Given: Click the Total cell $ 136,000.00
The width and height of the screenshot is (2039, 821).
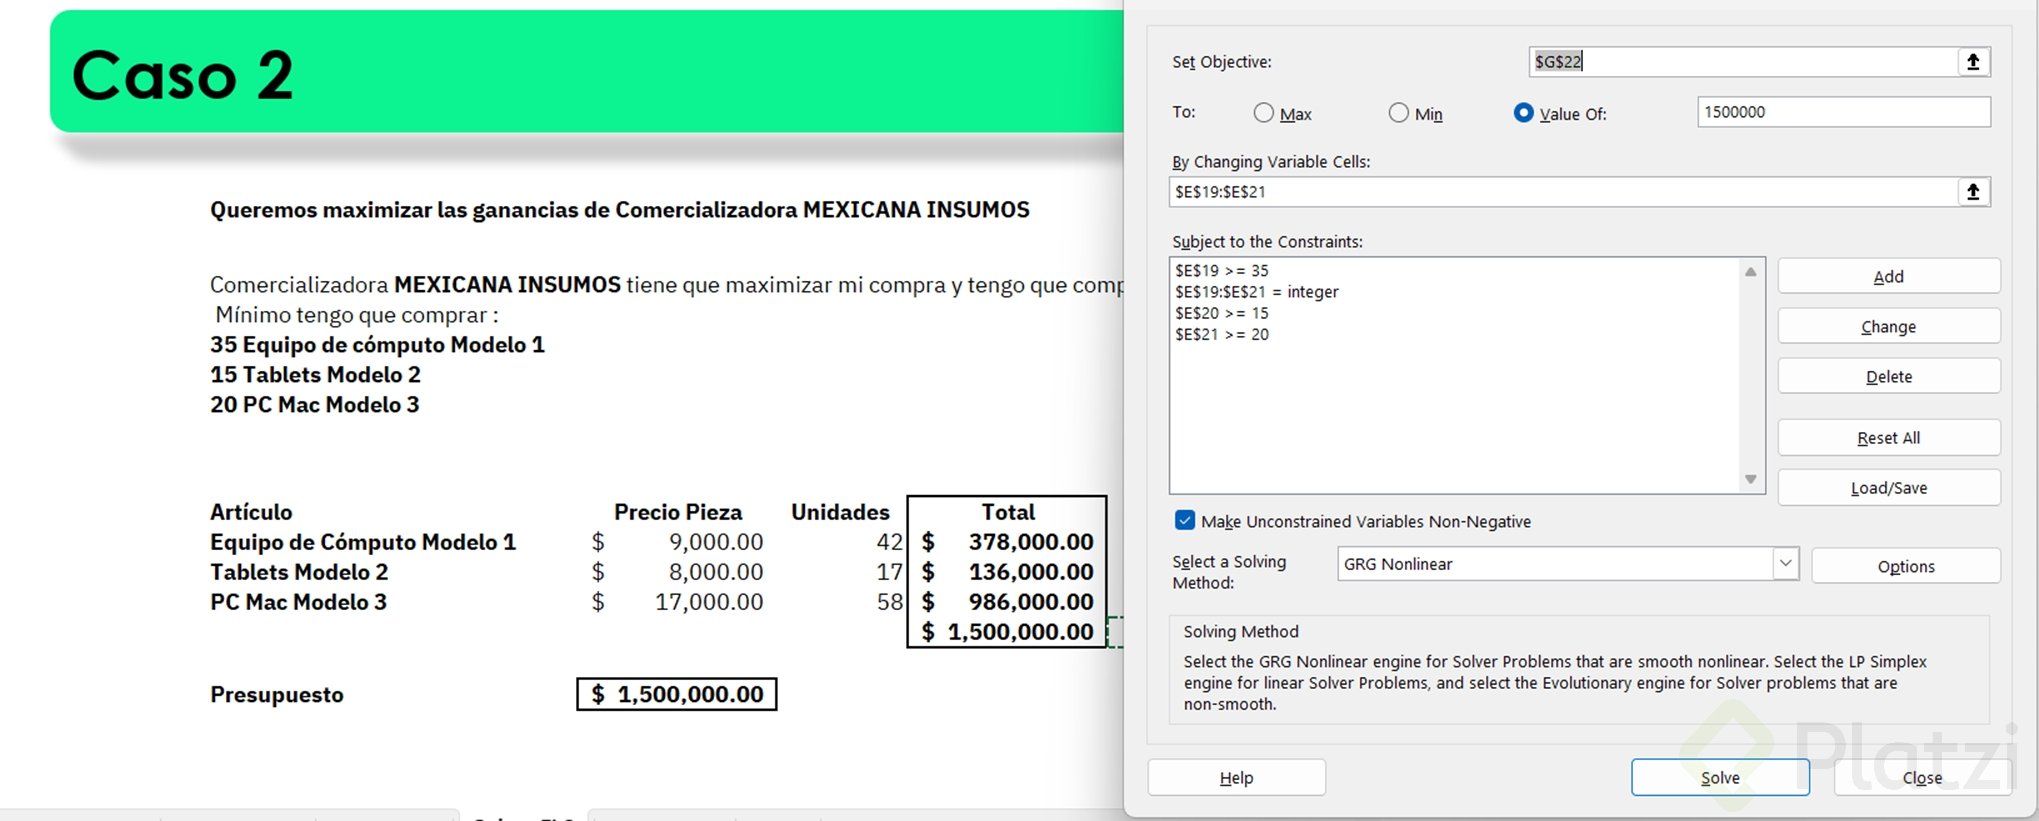Looking at the screenshot, I should 1007,572.
